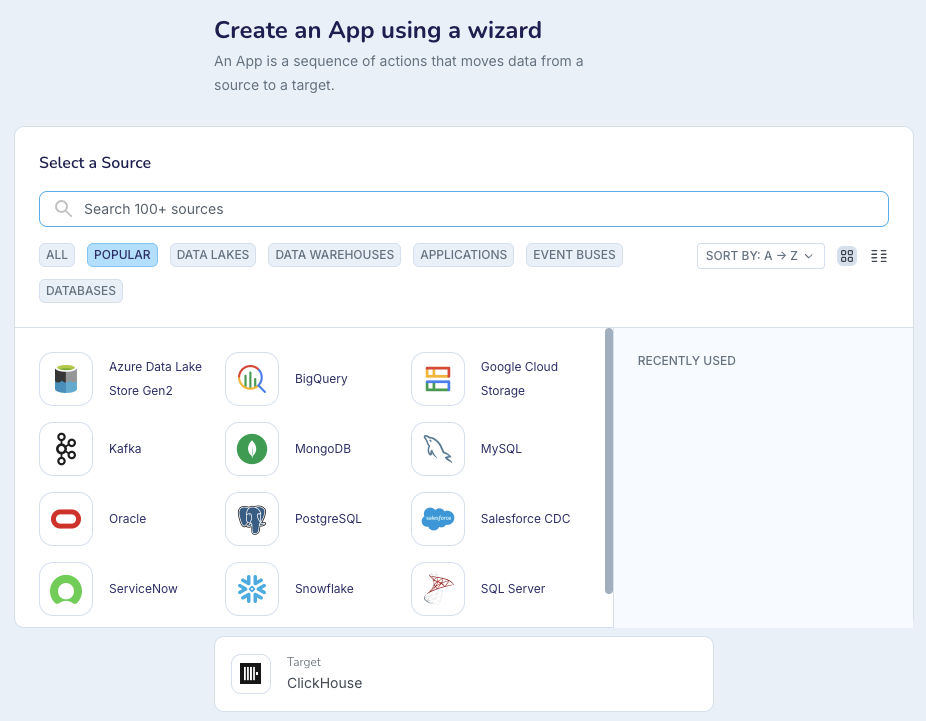Click the BigQuery label

(321, 379)
